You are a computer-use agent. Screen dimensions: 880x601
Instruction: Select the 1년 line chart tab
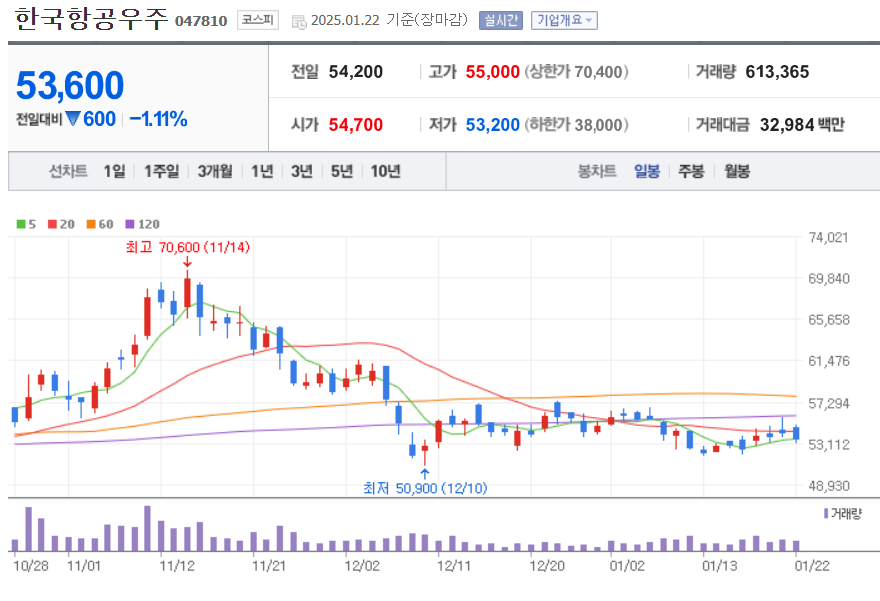(262, 171)
